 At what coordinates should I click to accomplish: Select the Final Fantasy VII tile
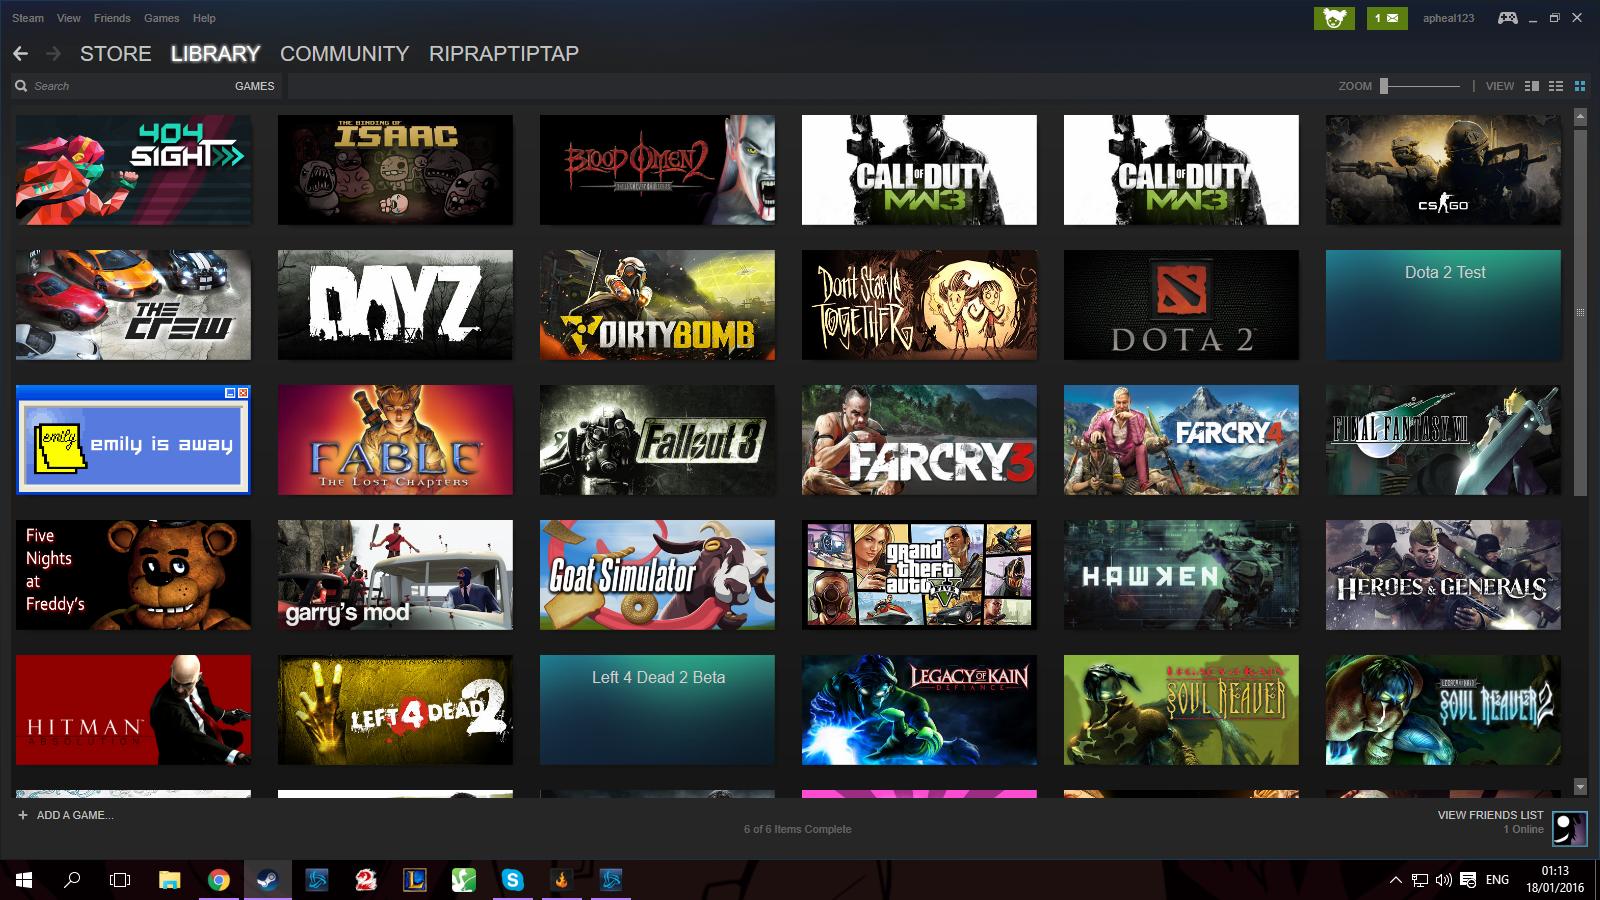[1443, 440]
